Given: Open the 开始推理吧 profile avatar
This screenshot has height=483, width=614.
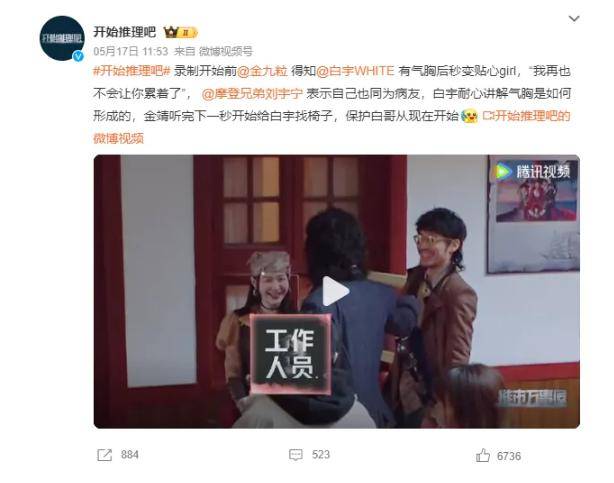Looking at the screenshot, I should click(62, 38).
